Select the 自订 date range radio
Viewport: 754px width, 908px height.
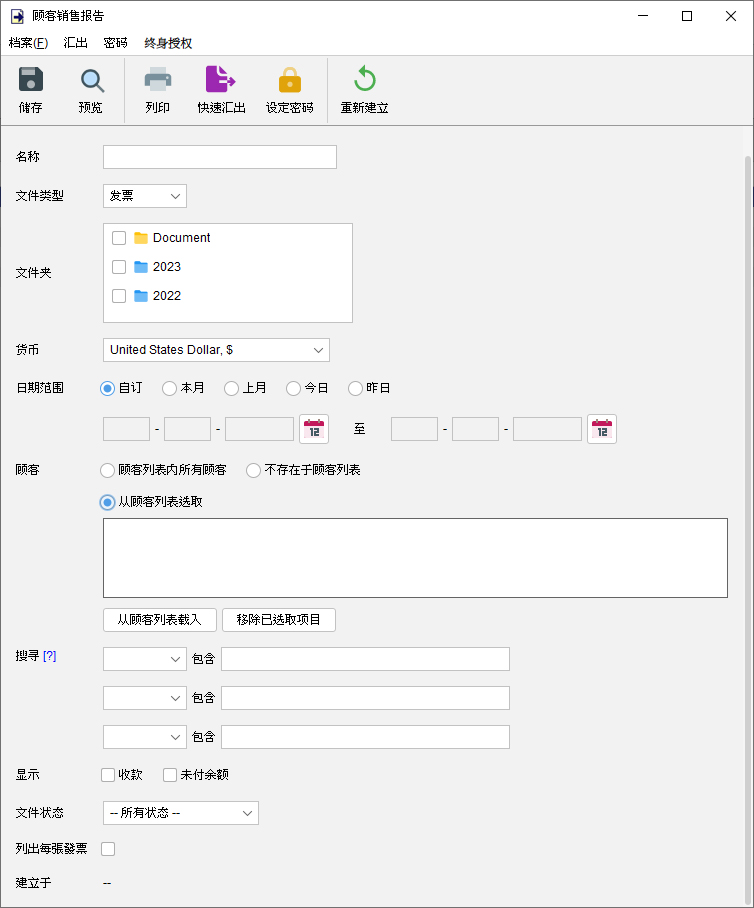point(107,388)
